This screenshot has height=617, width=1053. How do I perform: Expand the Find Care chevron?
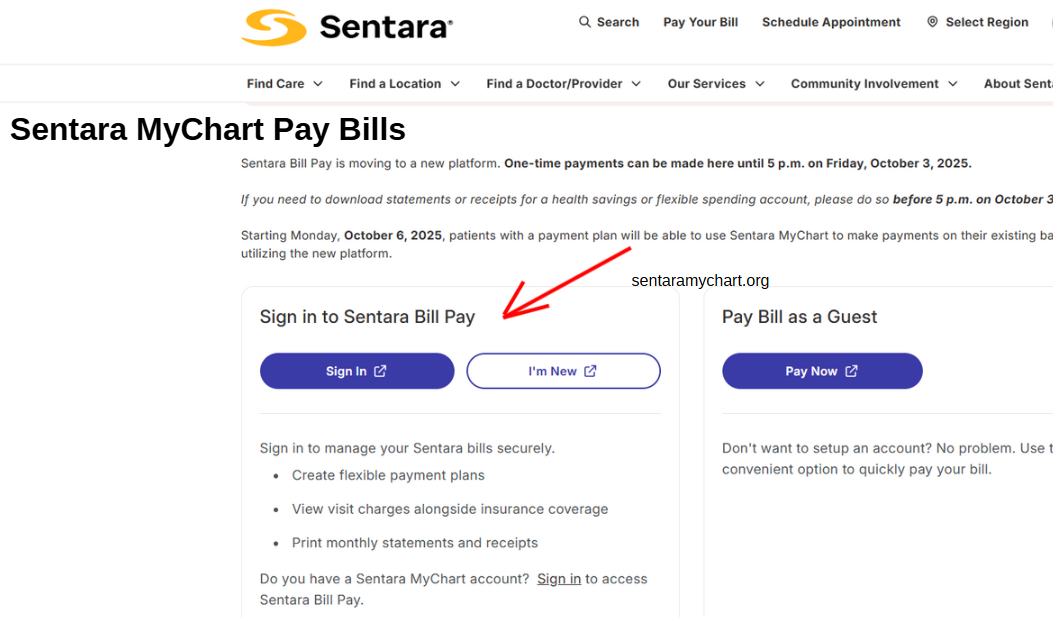(318, 84)
